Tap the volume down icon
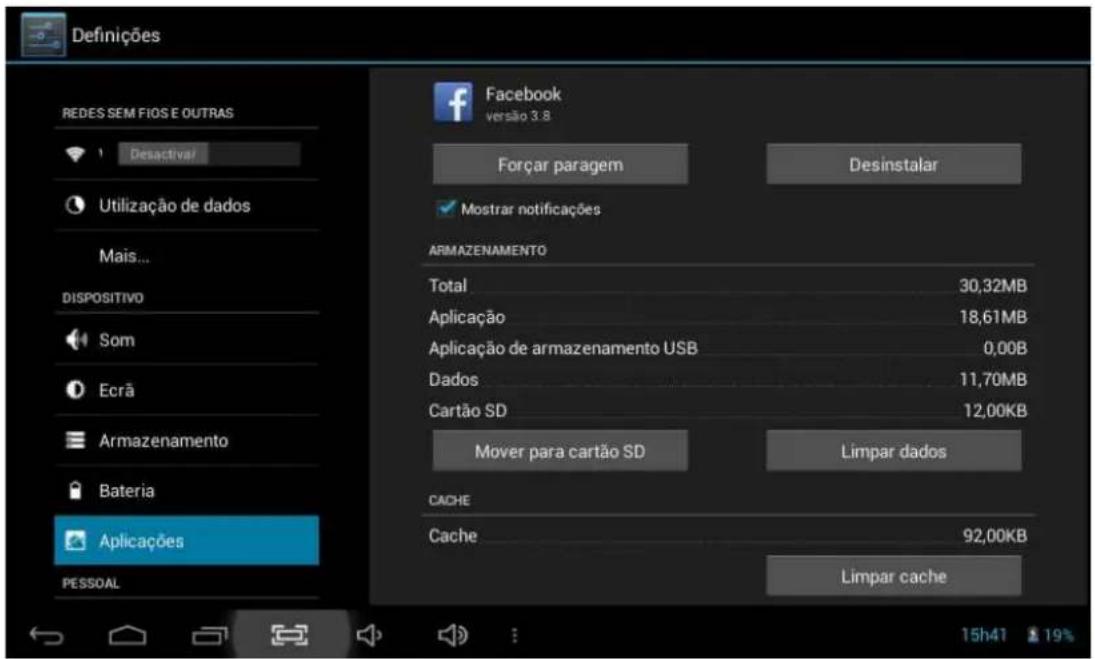The image size is (1095, 659). (369, 635)
